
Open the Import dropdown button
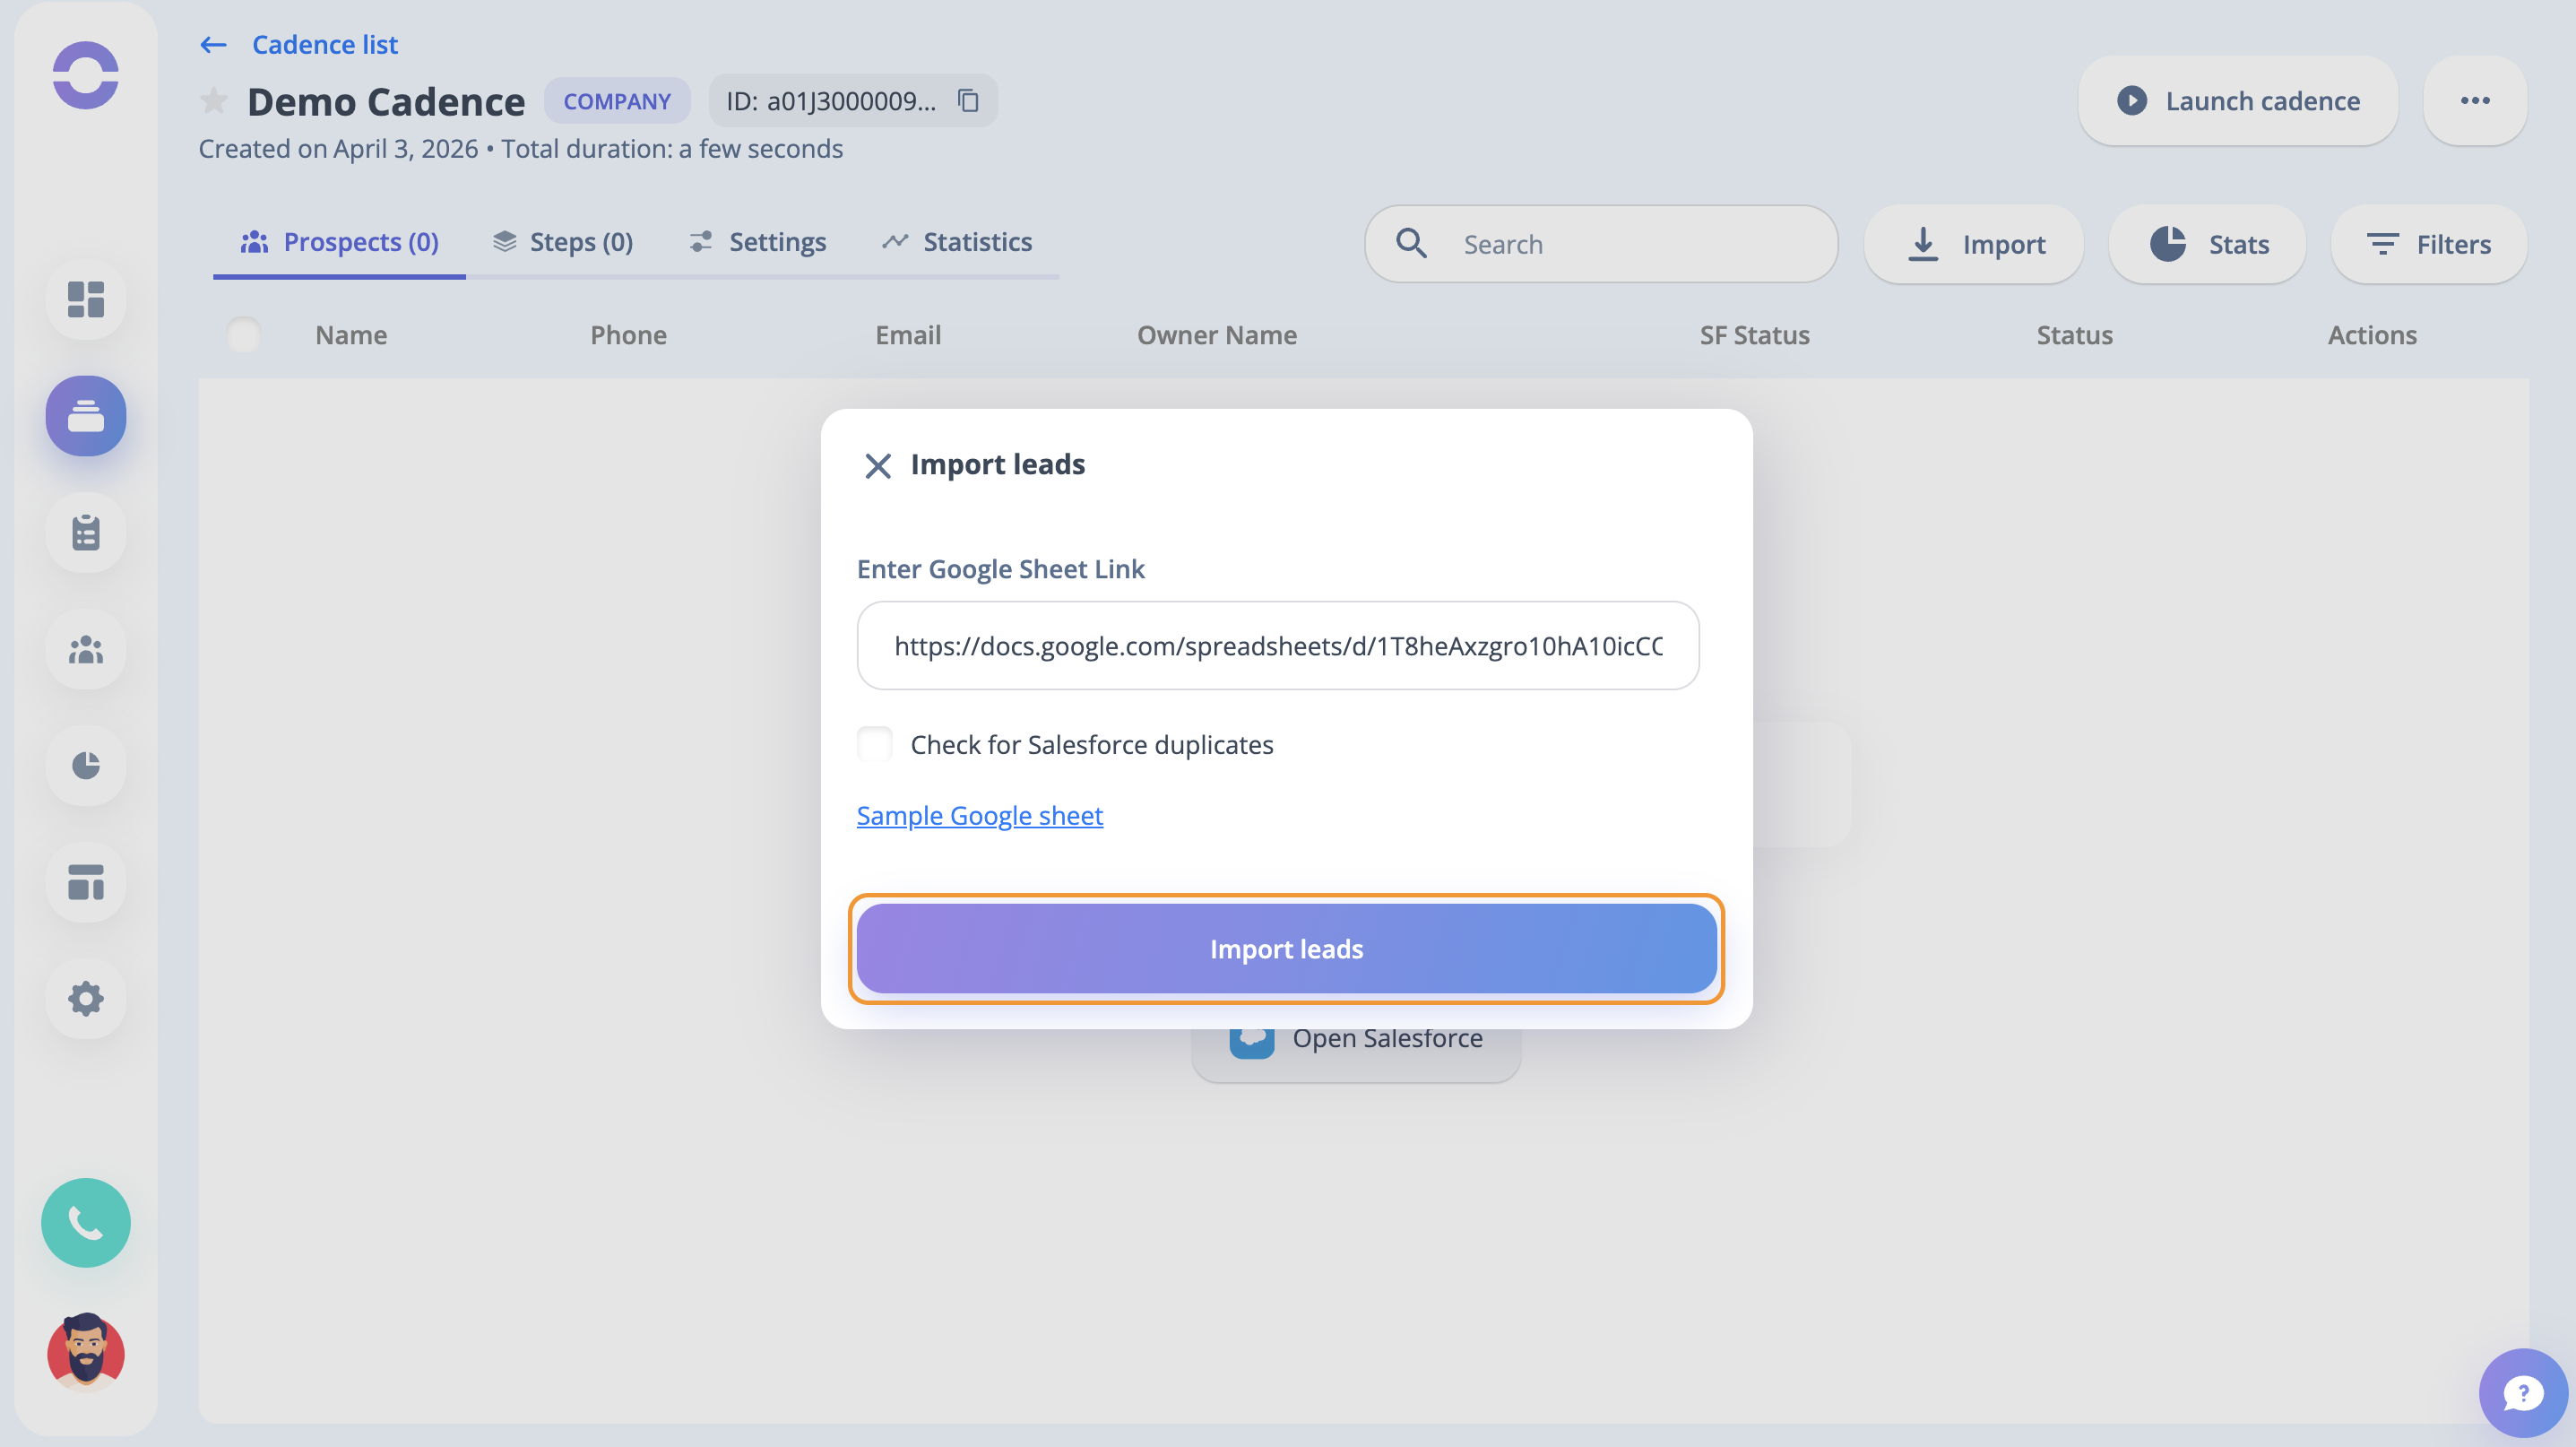click(1974, 244)
